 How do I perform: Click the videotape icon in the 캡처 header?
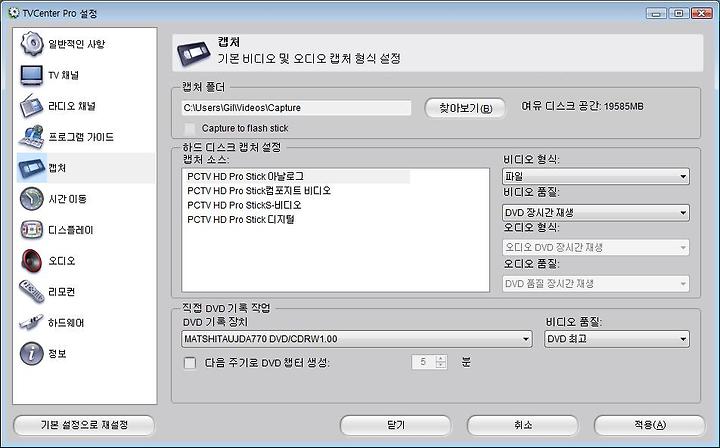coord(194,53)
